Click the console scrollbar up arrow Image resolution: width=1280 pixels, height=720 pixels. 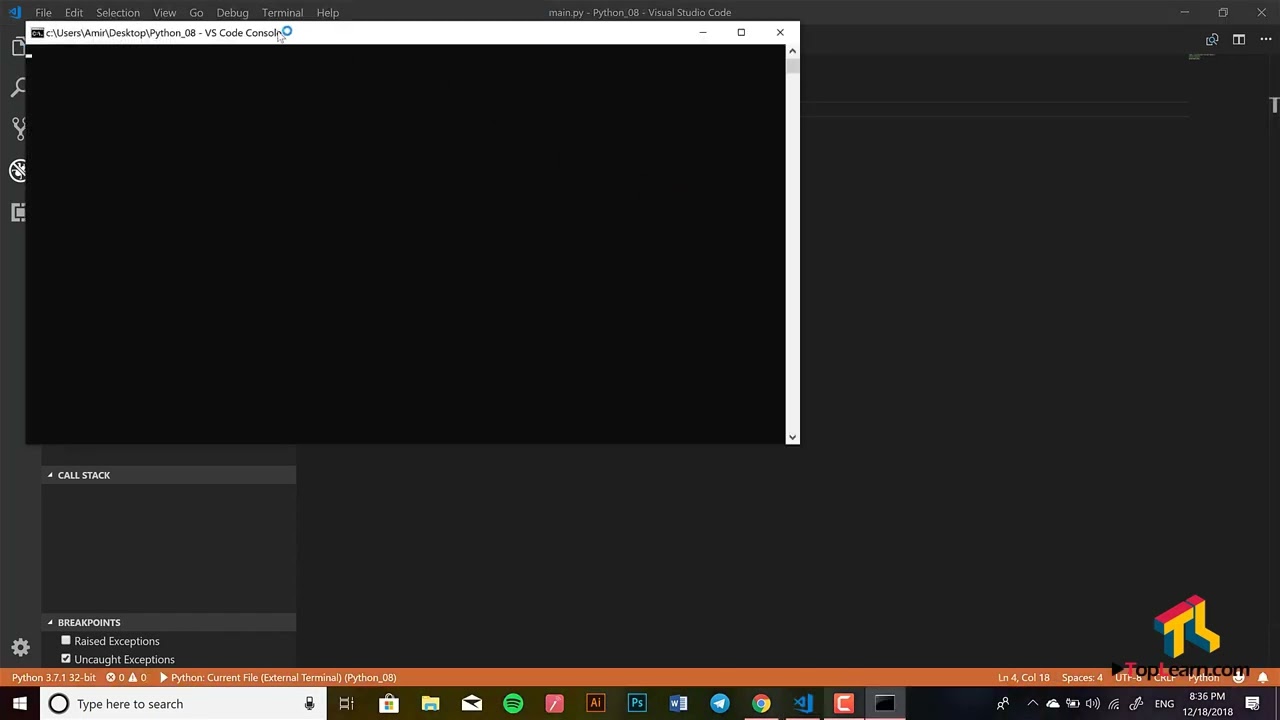(x=793, y=50)
